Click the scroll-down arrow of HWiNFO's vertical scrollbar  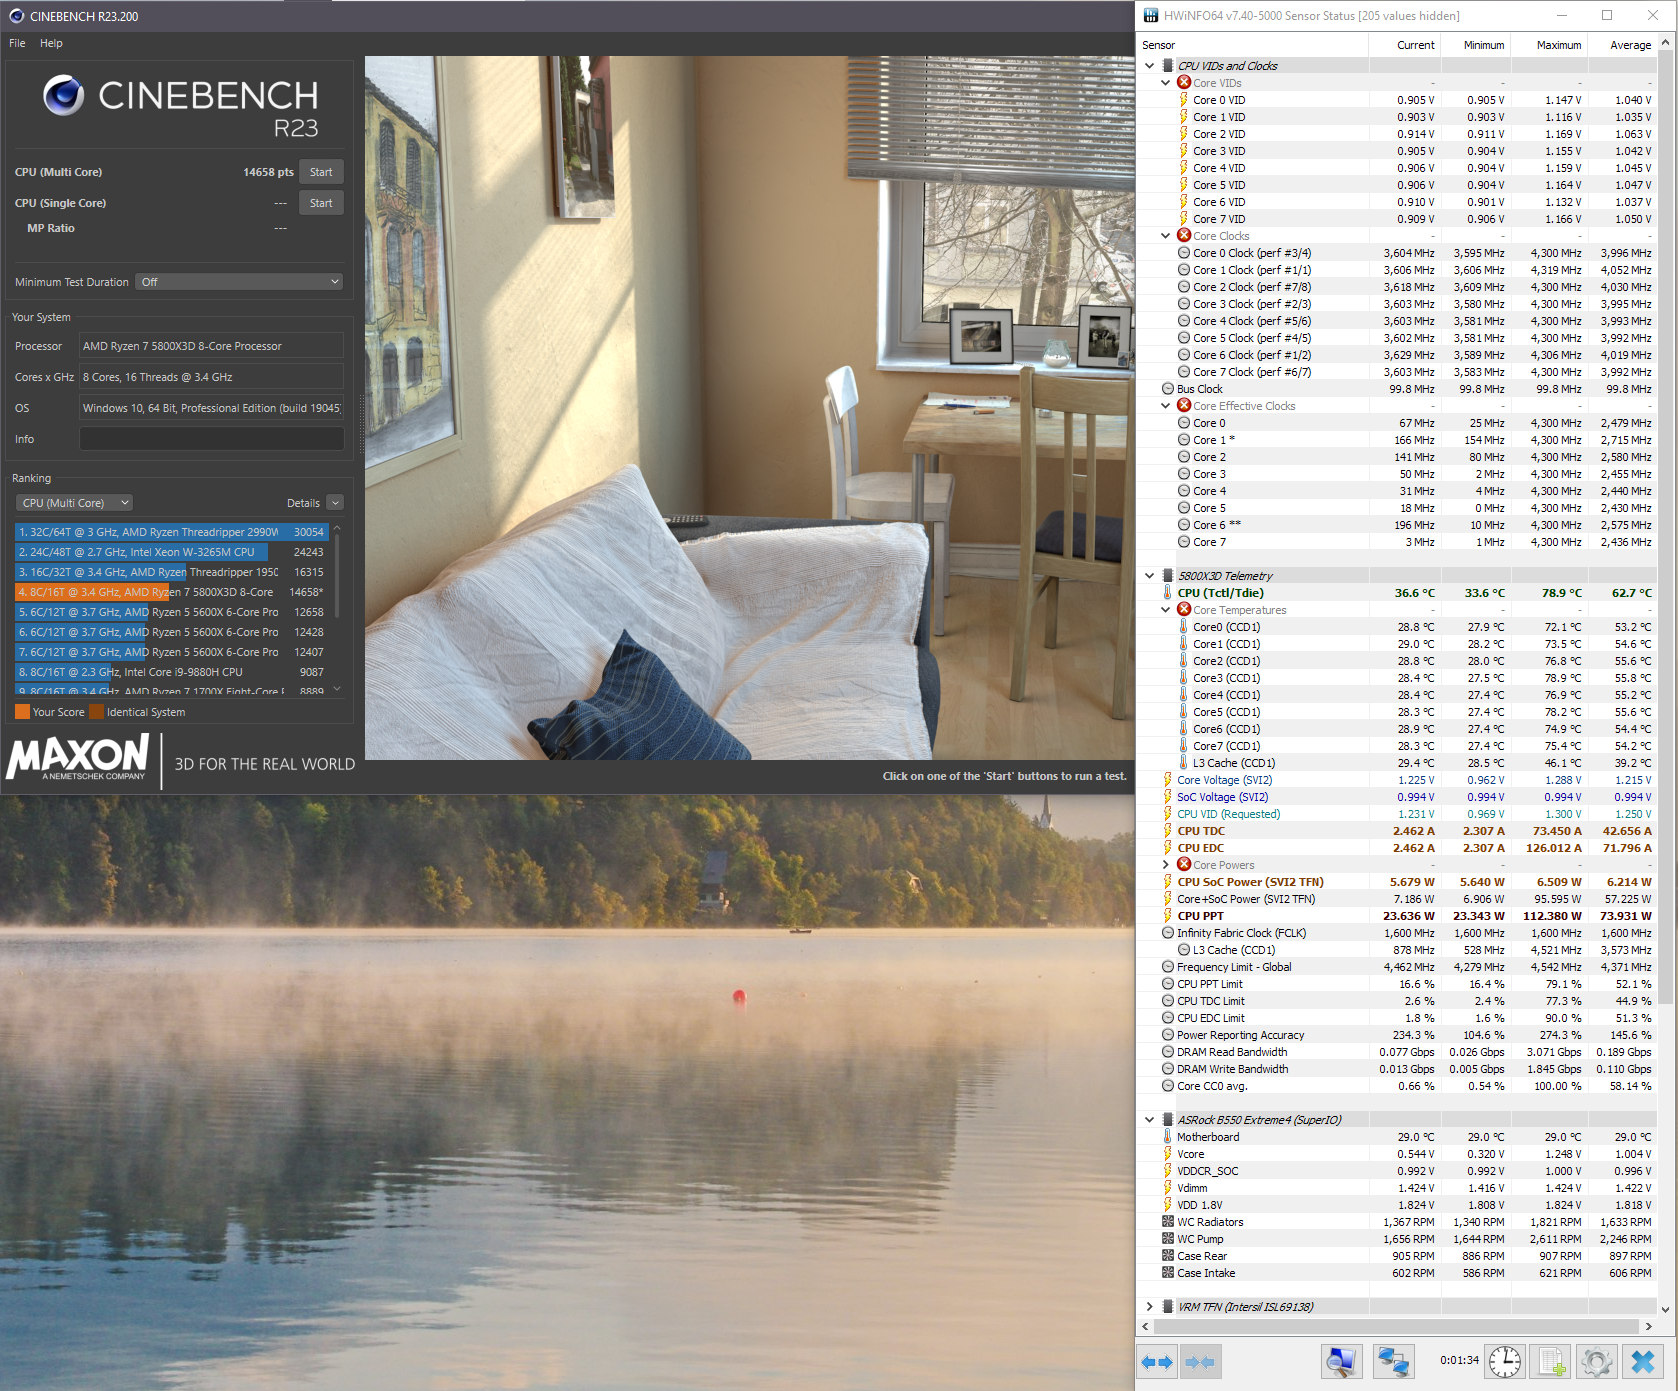tap(1666, 1309)
